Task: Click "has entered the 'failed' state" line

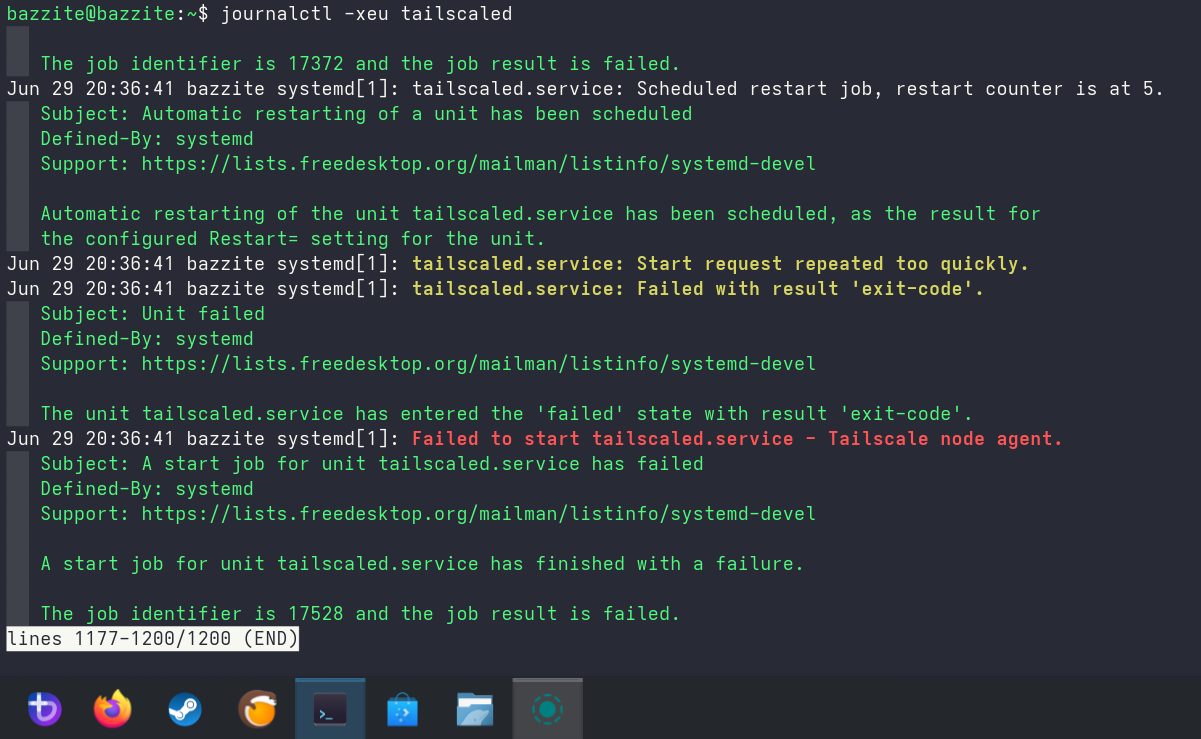Action: (x=507, y=413)
